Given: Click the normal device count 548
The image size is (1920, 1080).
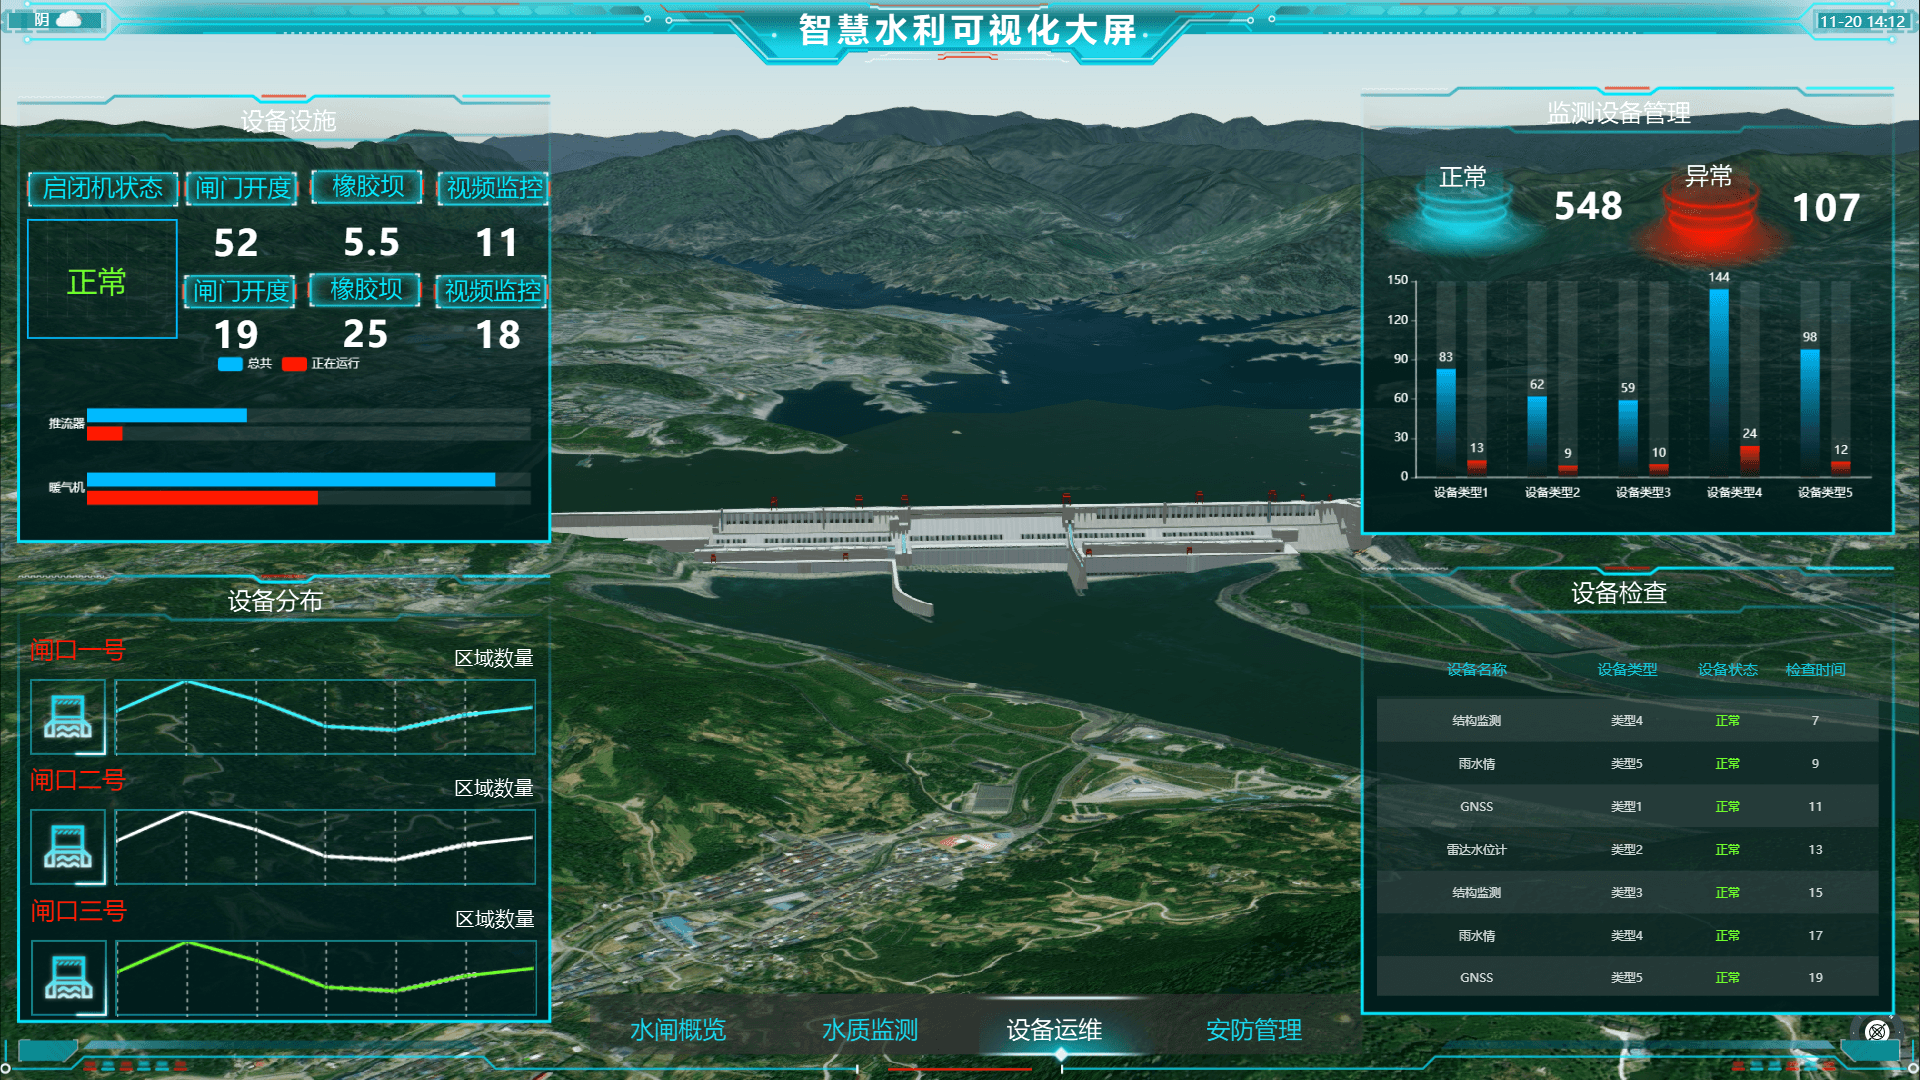Looking at the screenshot, I should [x=1588, y=206].
